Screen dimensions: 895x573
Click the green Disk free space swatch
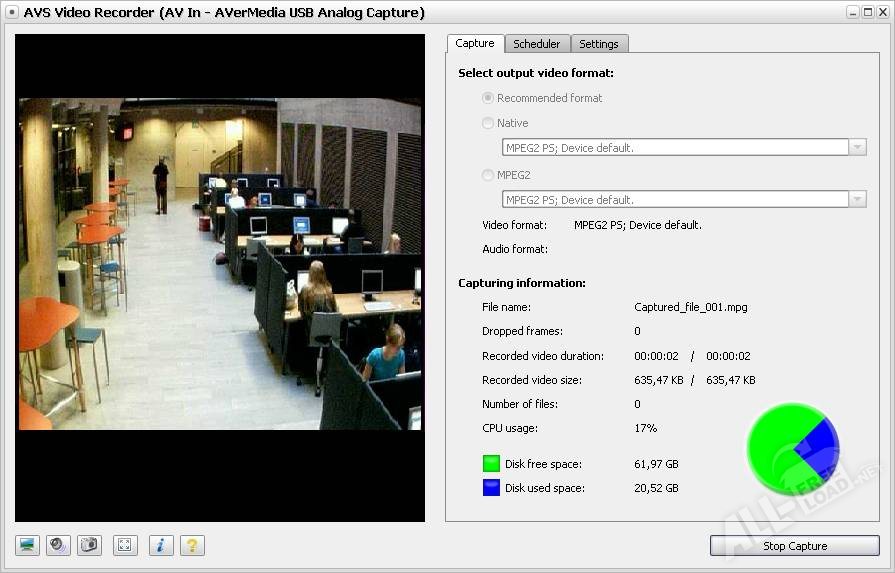coord(491,463)
